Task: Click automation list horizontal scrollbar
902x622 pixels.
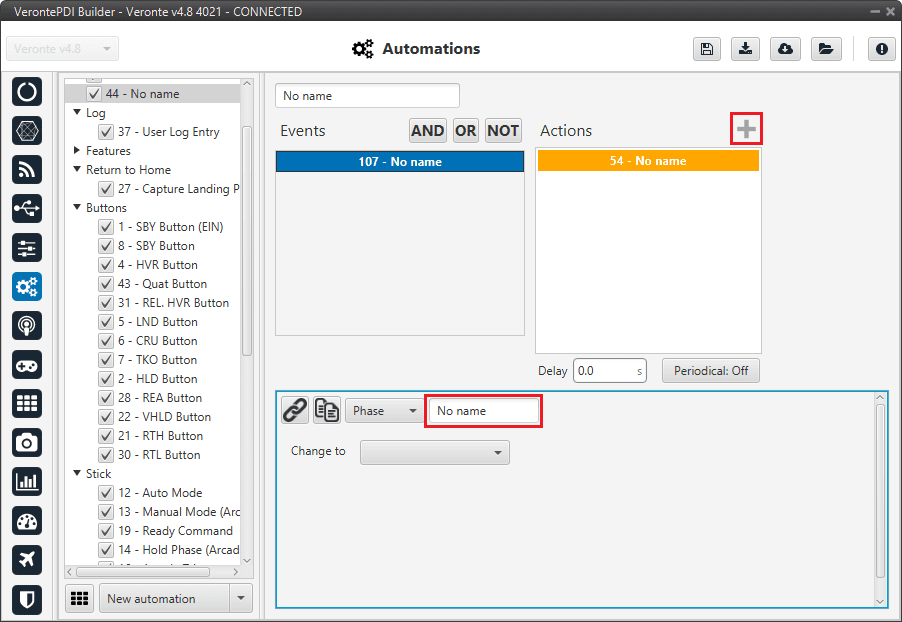Action: point(143,572)
